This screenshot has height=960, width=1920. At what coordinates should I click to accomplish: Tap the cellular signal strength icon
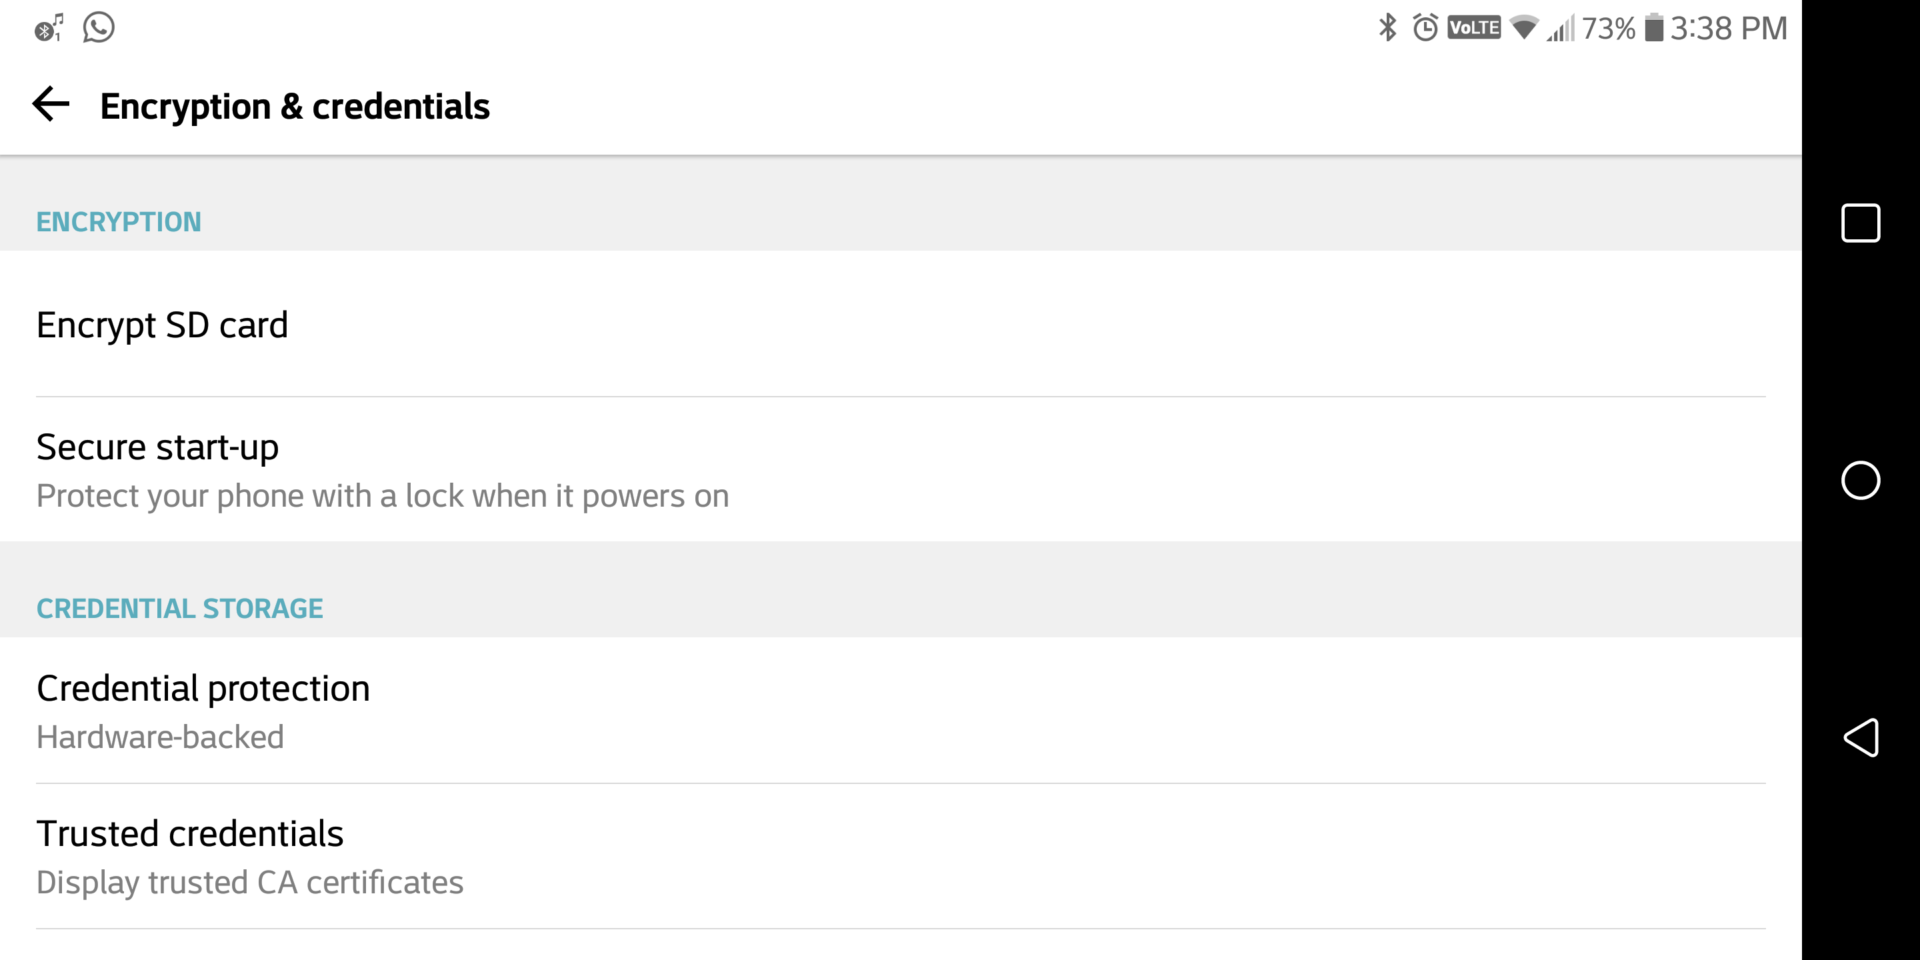point(1560,28)
